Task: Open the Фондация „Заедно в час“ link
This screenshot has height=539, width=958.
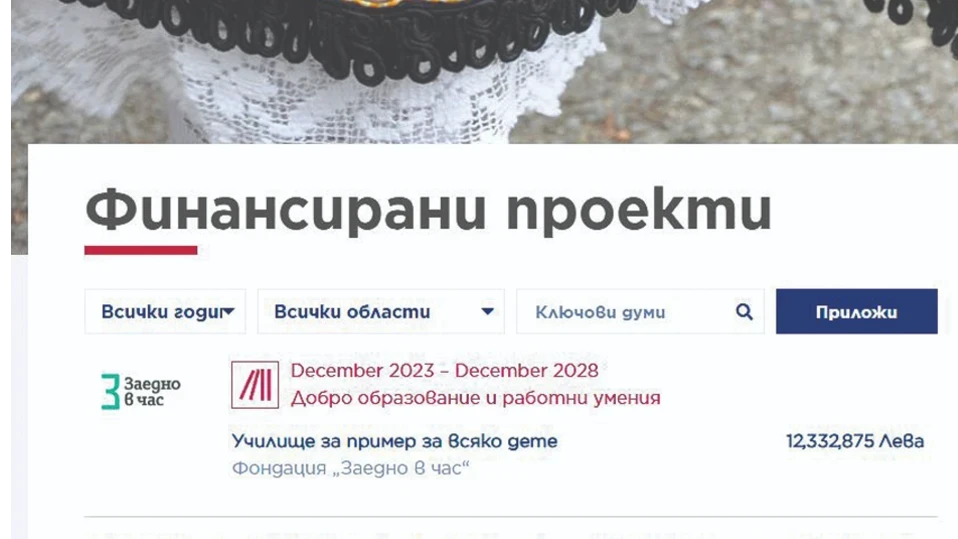Action: coord(351,468)
